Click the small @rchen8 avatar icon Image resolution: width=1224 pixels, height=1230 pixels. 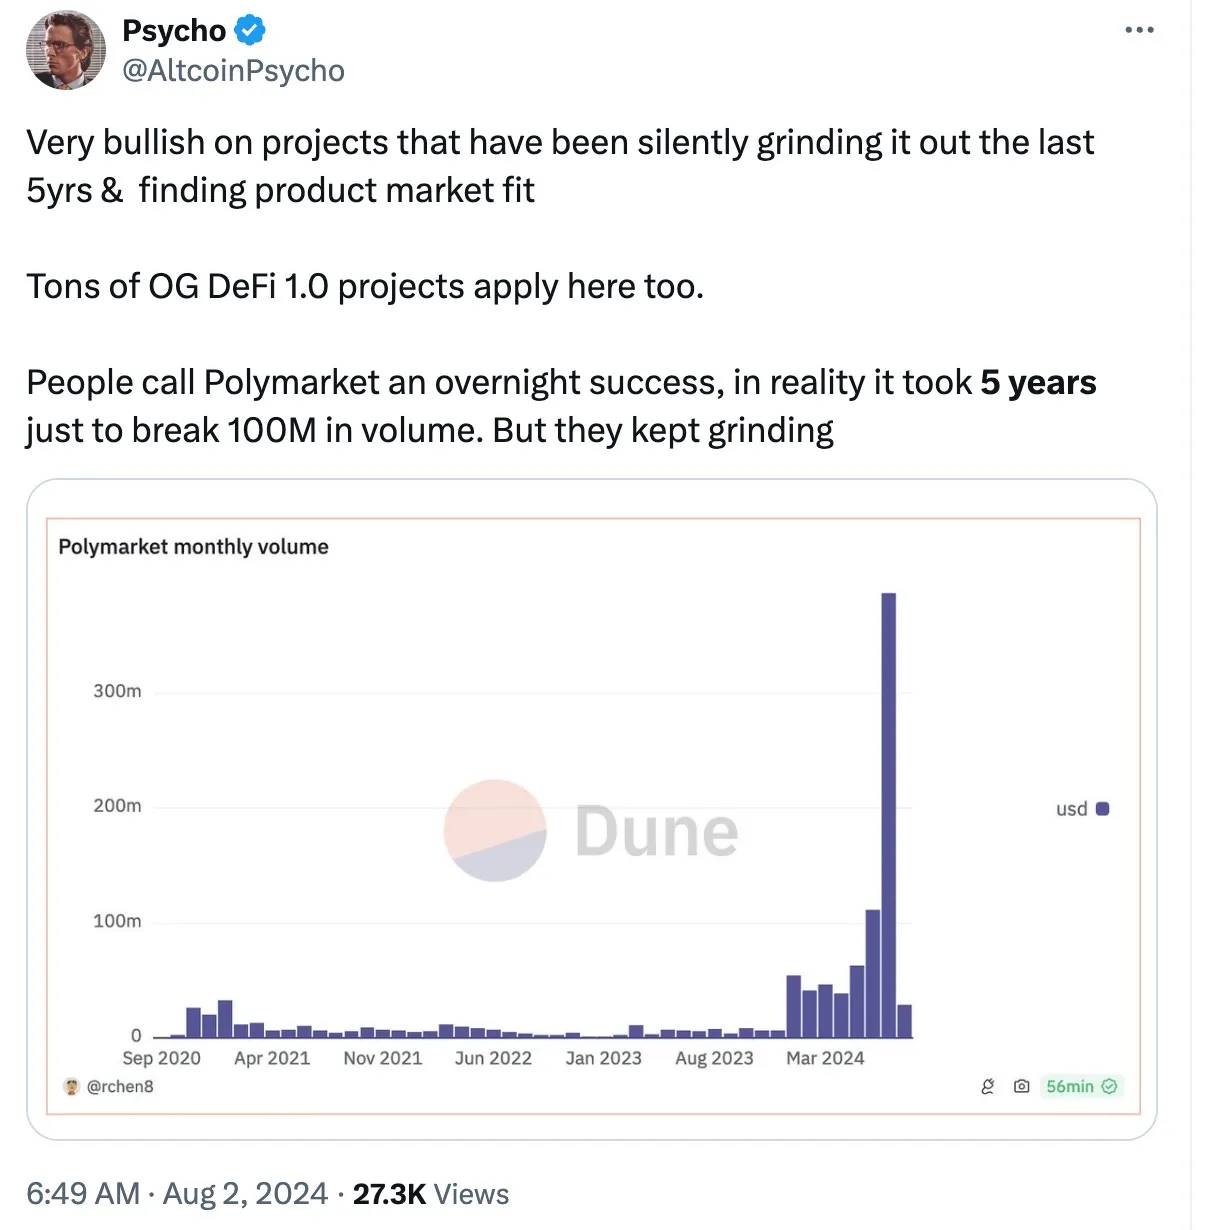tap(71, 1086)
